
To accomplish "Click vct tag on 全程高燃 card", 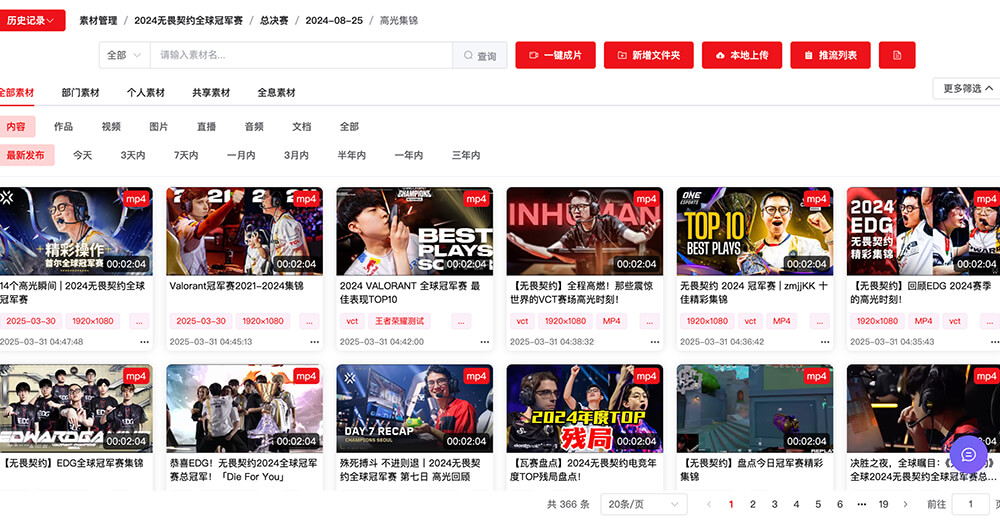I will tap(522, 321).
